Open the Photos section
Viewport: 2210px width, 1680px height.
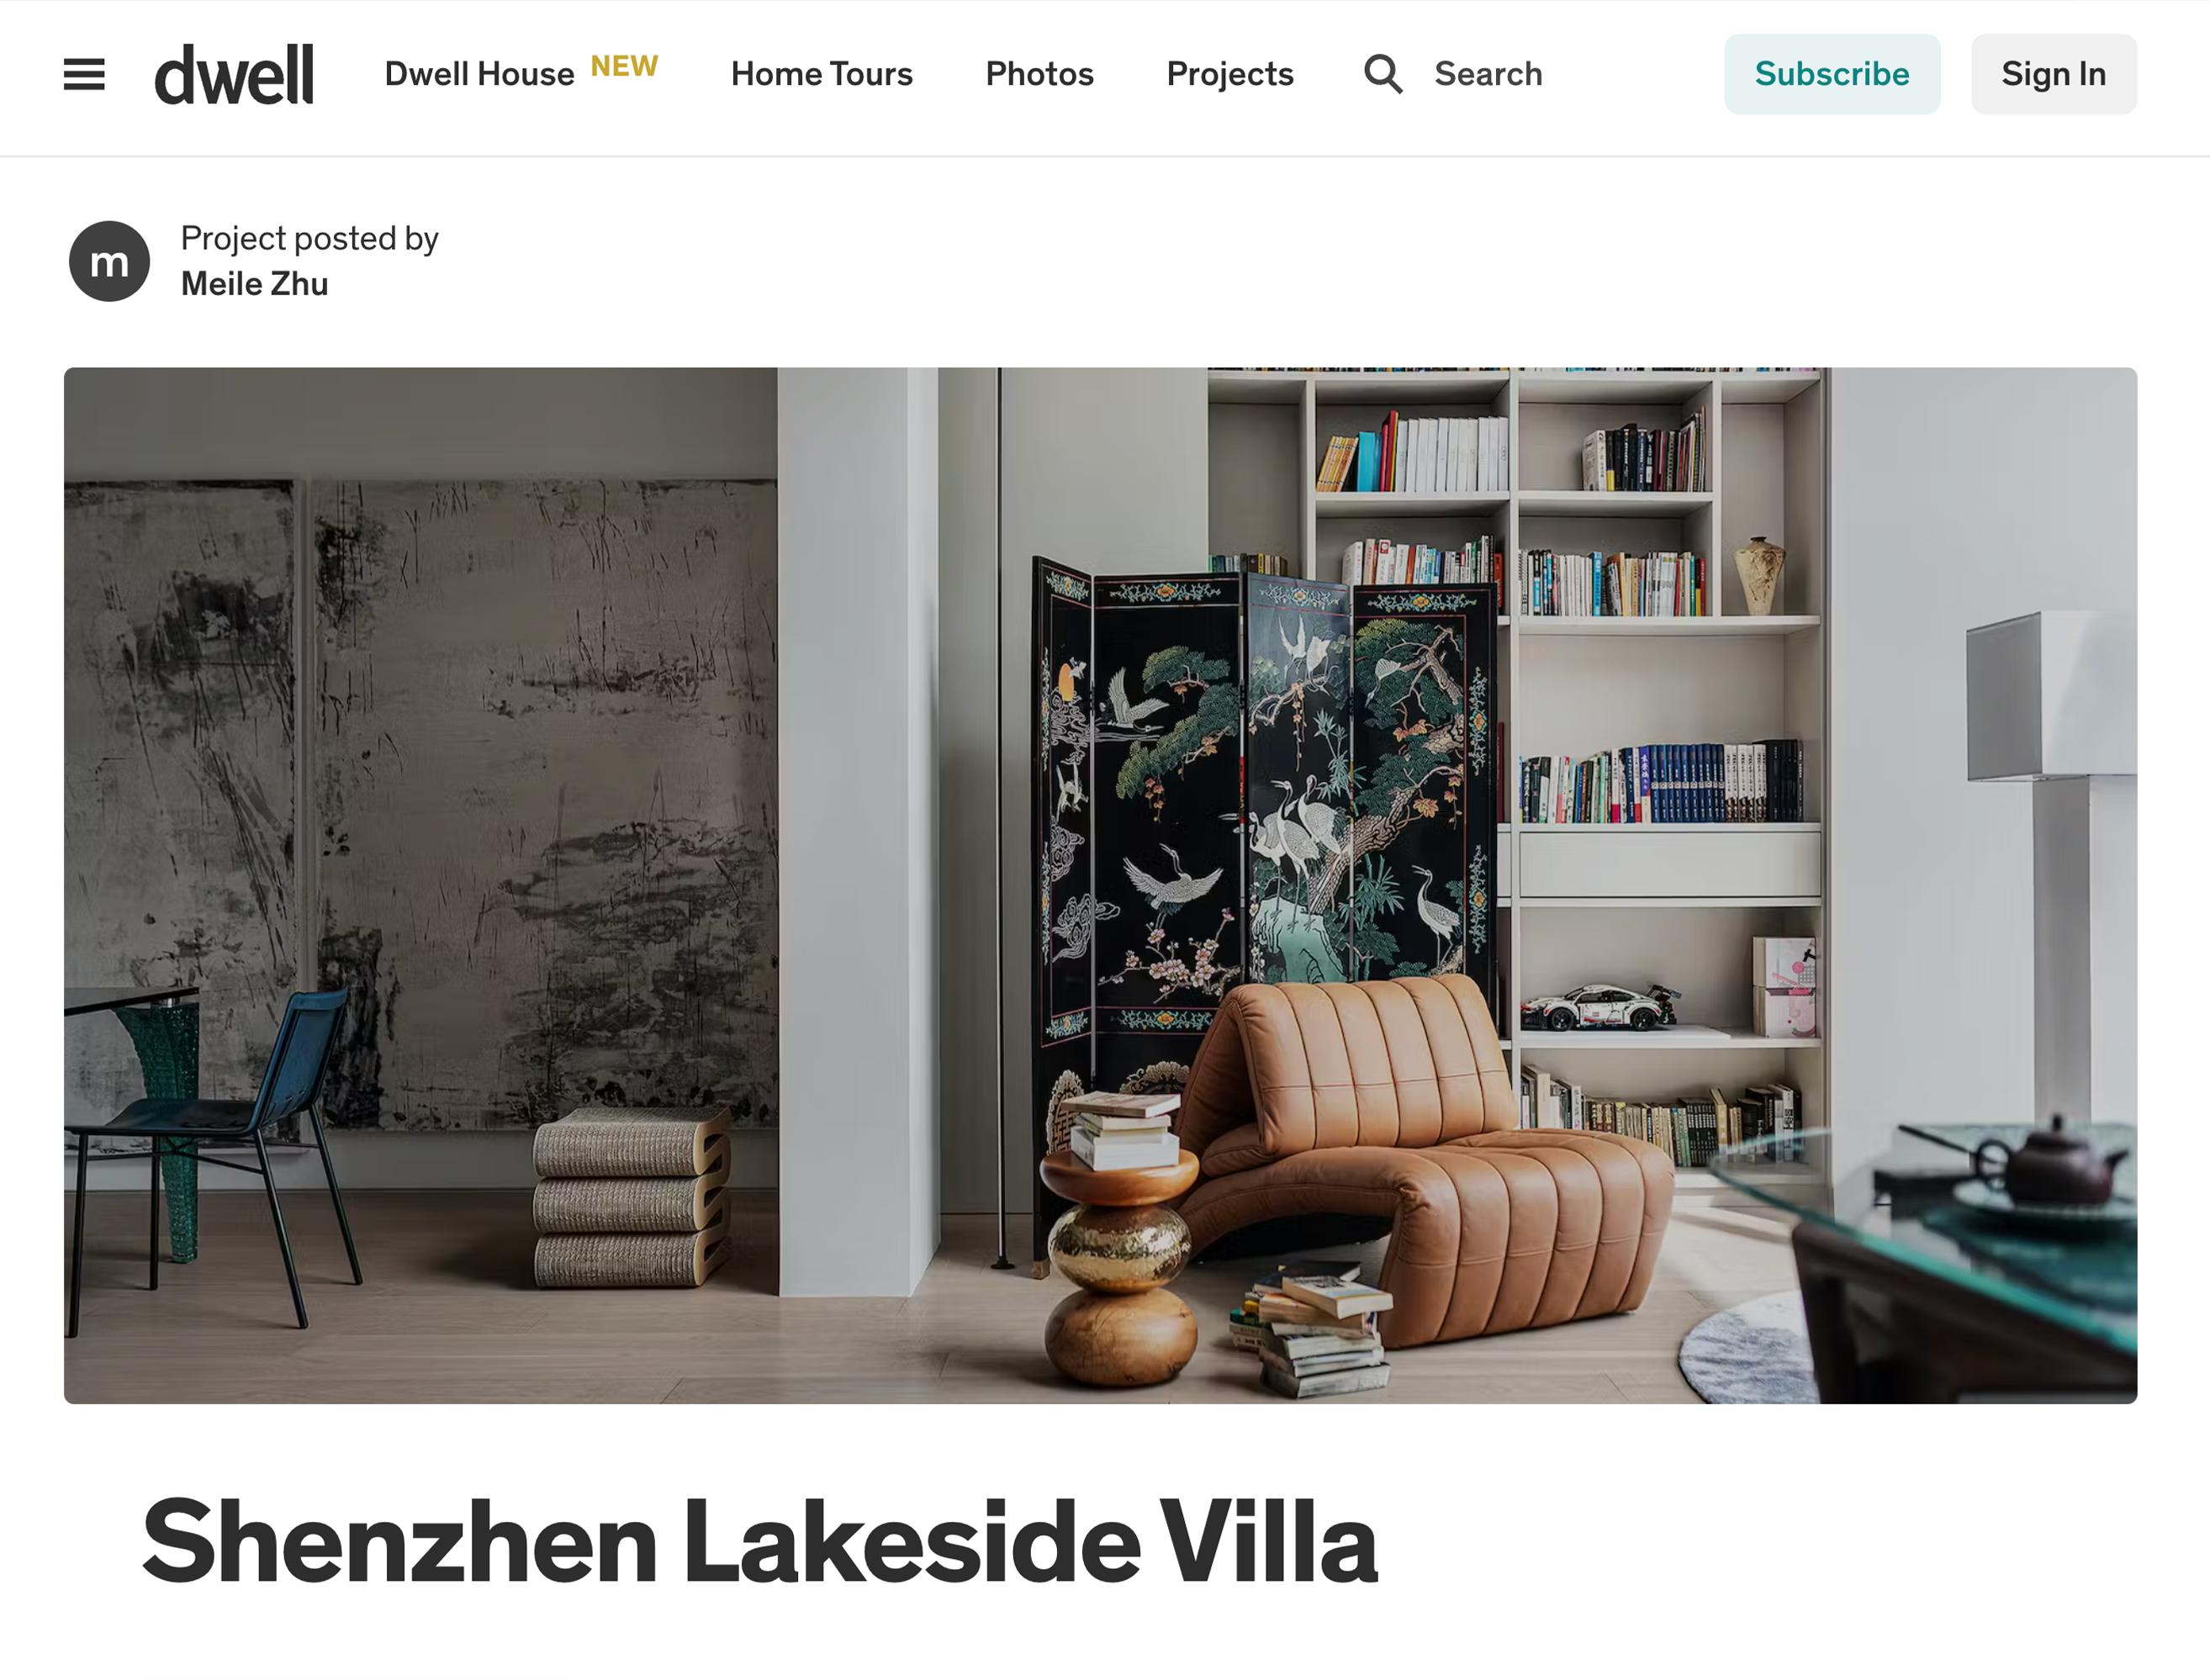click(1039, 74)
